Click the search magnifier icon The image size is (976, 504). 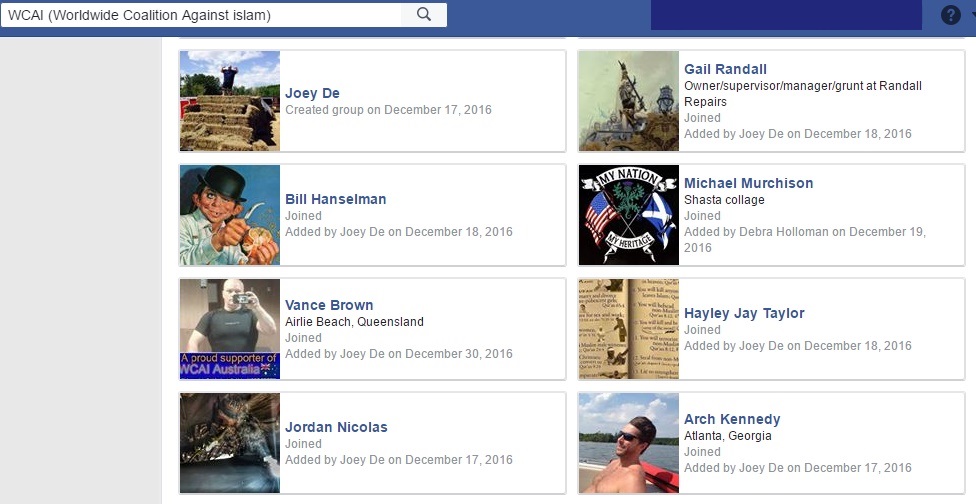(424, 14)
